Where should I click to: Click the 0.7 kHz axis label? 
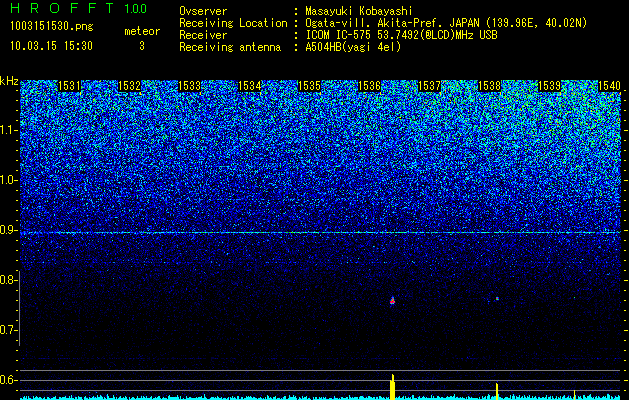(x=7, y=330)
